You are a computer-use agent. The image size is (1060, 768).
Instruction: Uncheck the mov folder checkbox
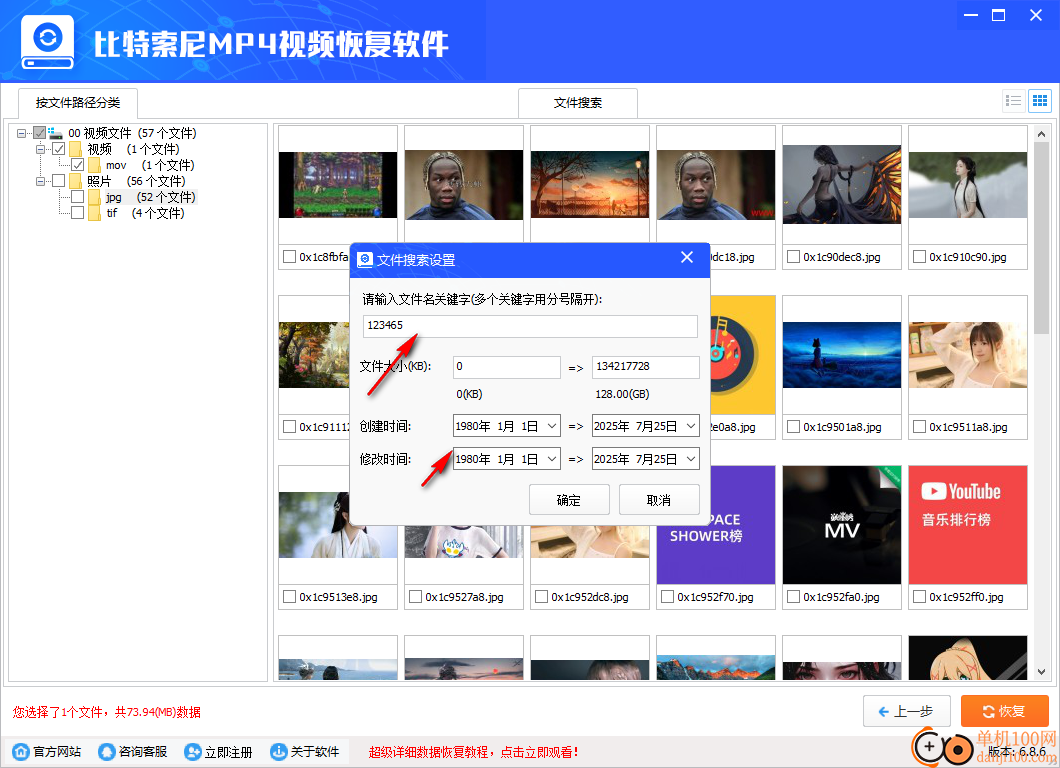78,165
